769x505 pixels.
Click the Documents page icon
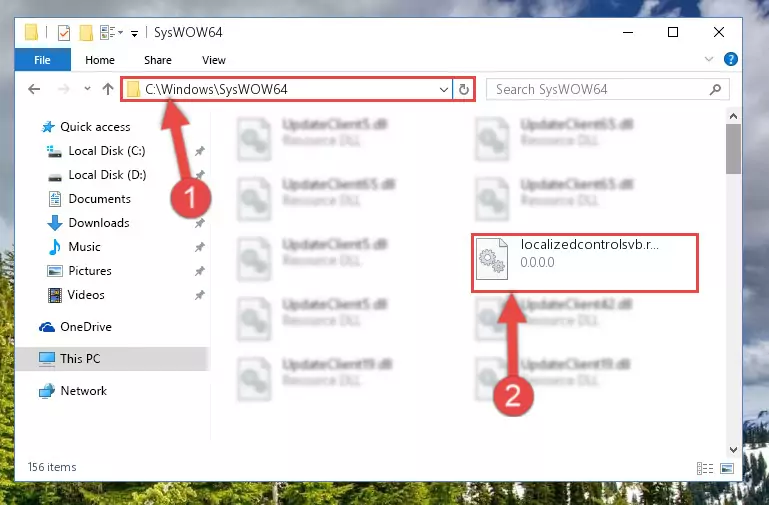pos(54,199)
